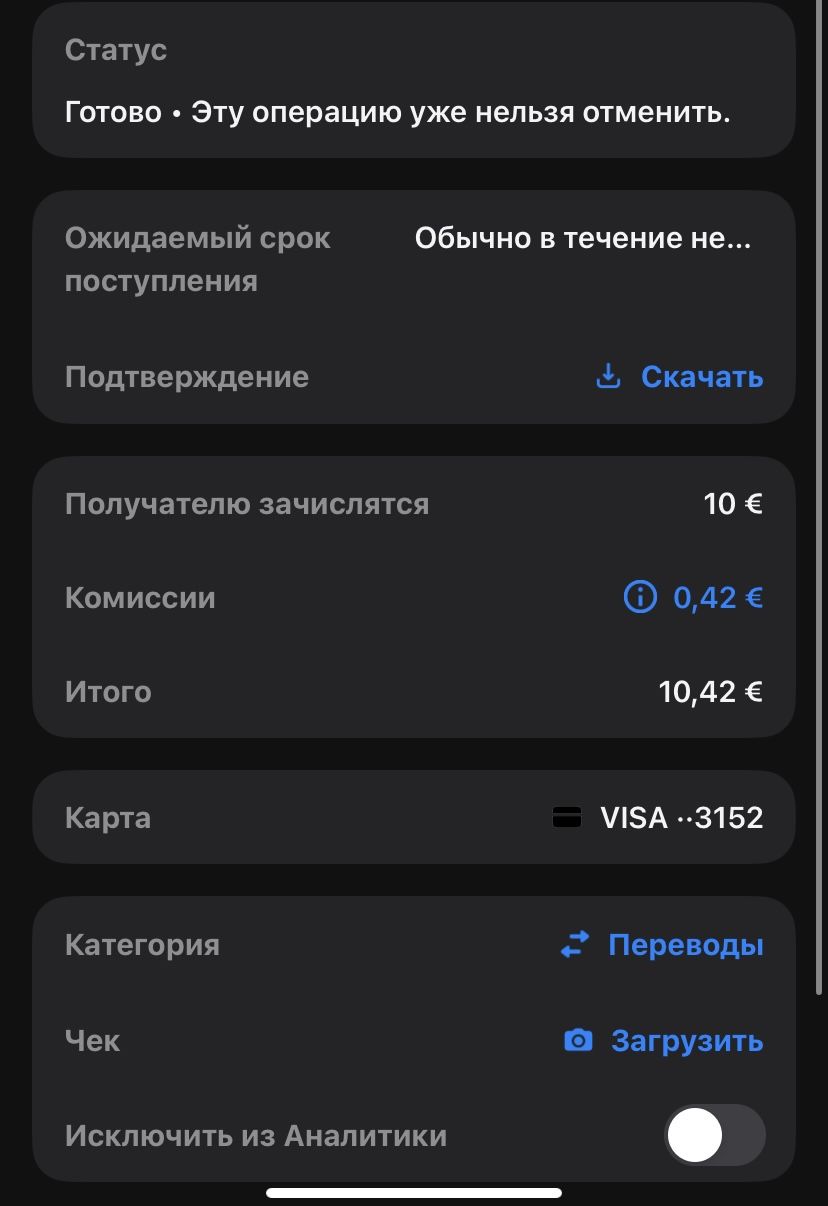828x1206 pixels.
Task: Tap the Итого 10,42 € total amount
Action: [710, 691]
